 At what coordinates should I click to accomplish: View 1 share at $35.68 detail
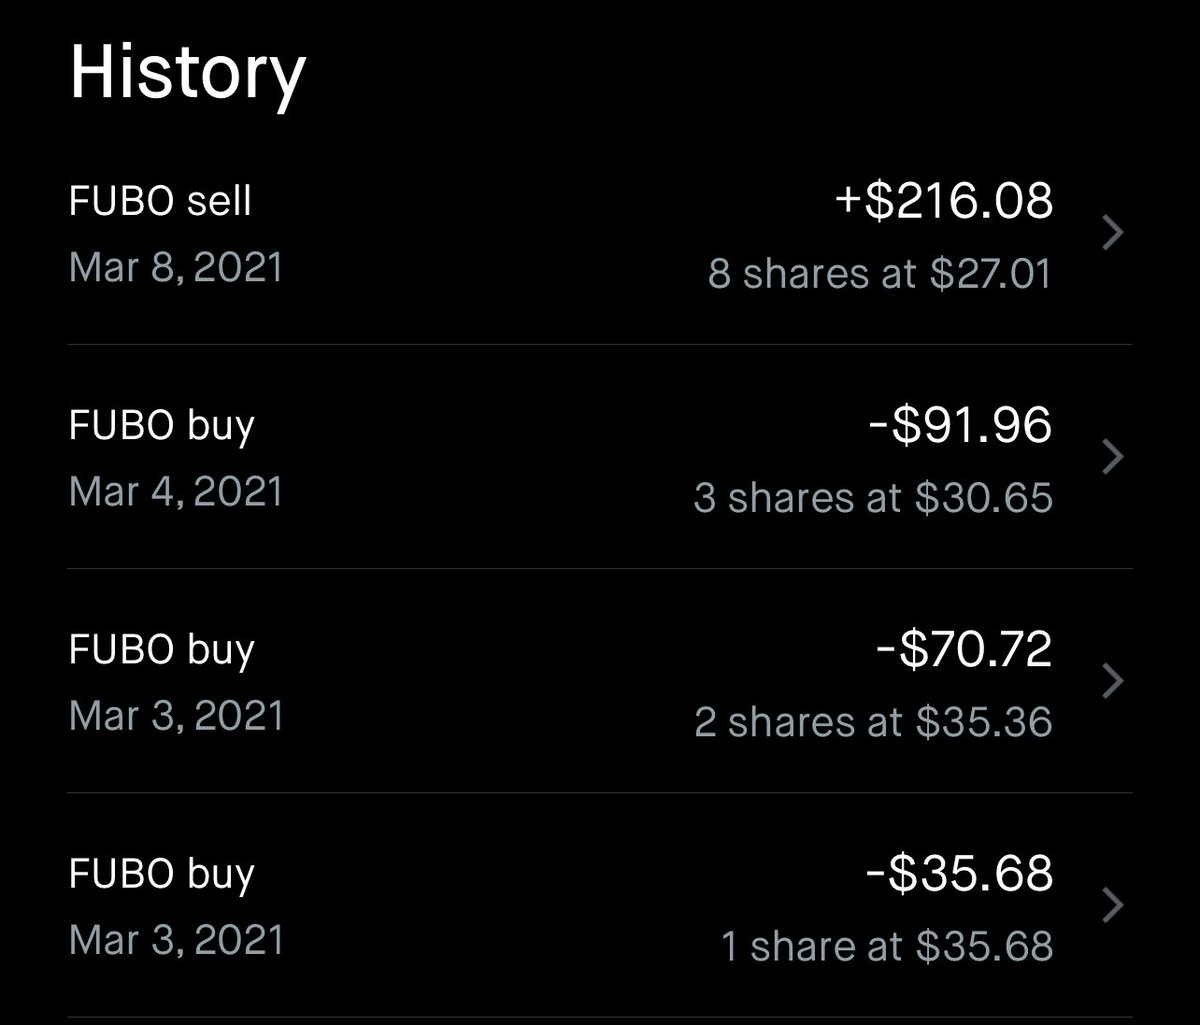(887, 945)
